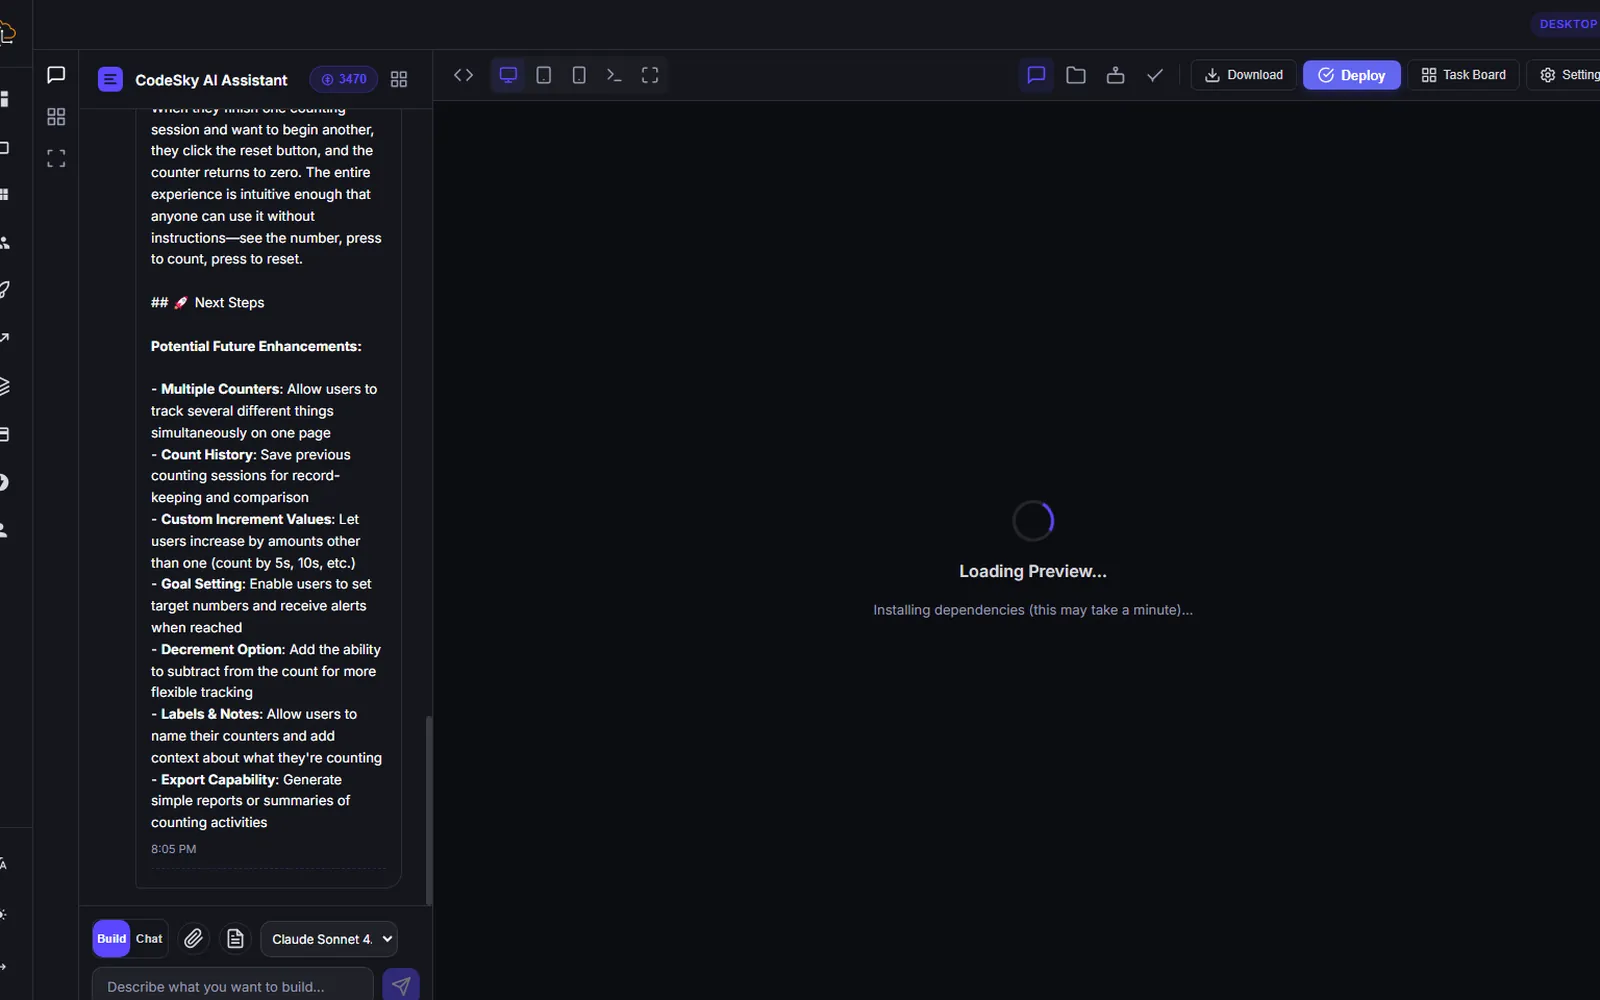Image resolution: width=1600 pixels, height=1000 pixels.
Task: Click the 'Export Capability' text
Action: coord(218,780)
